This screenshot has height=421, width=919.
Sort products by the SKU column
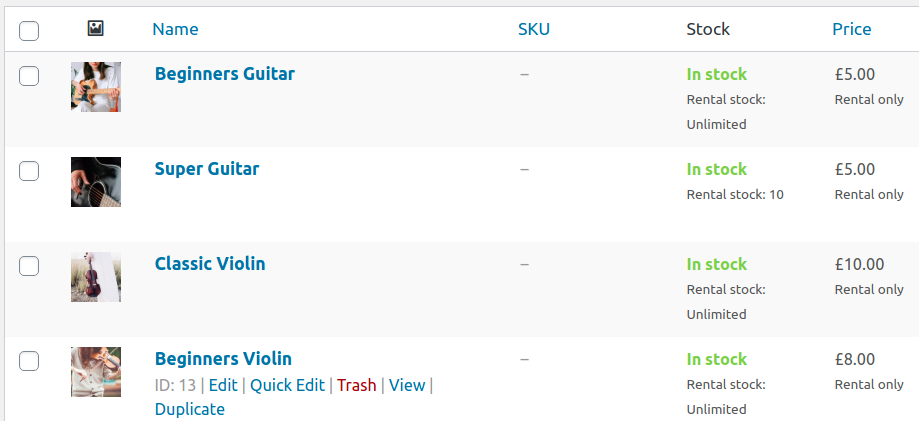pos(534,29)
